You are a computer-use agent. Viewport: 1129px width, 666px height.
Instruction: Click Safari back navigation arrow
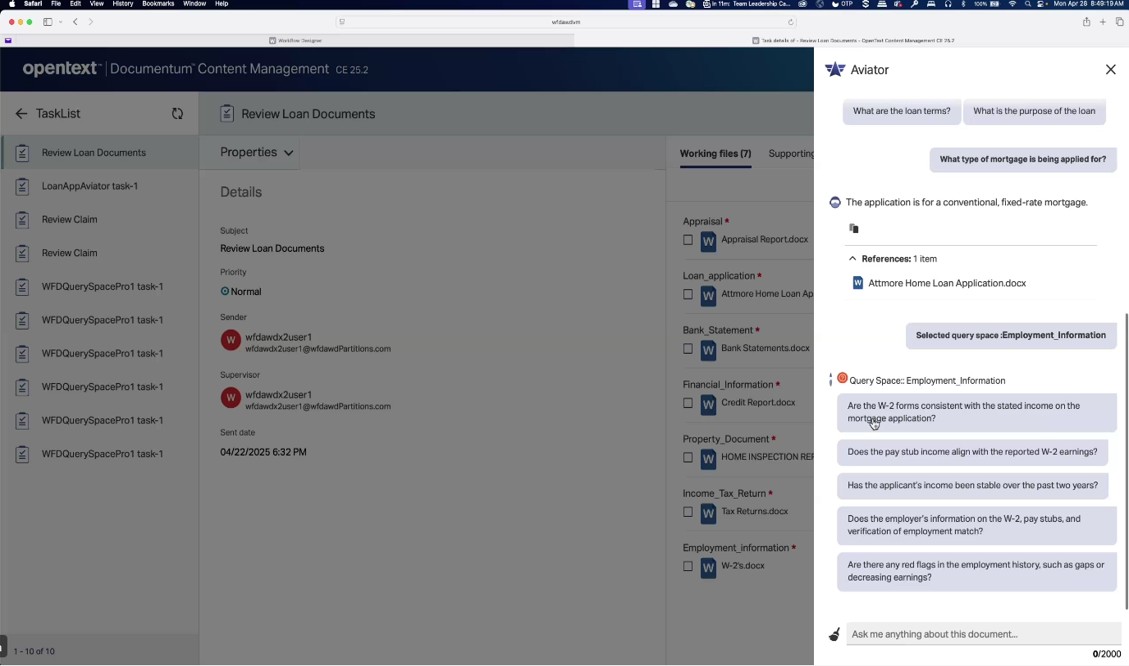point(75,22)
